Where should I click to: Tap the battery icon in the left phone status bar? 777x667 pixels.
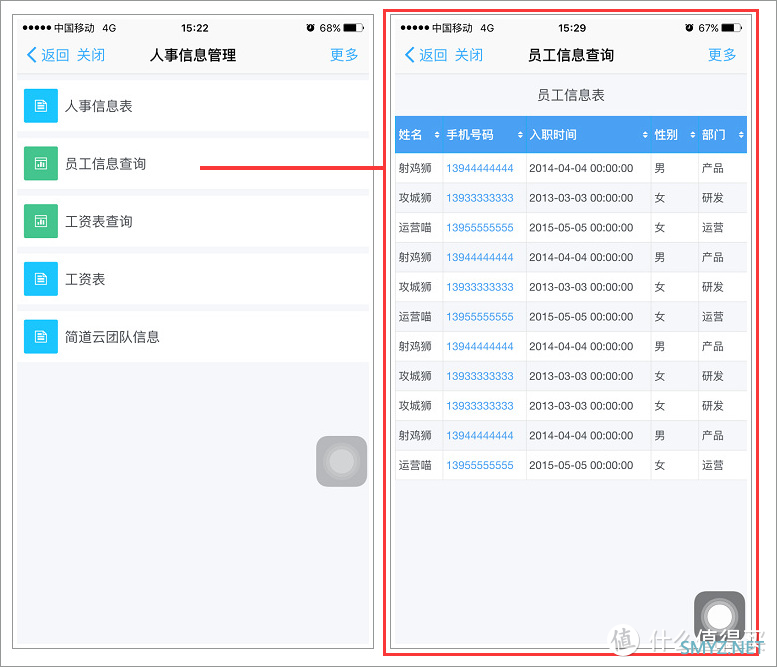pyautogui.click(x=353, y=28)
